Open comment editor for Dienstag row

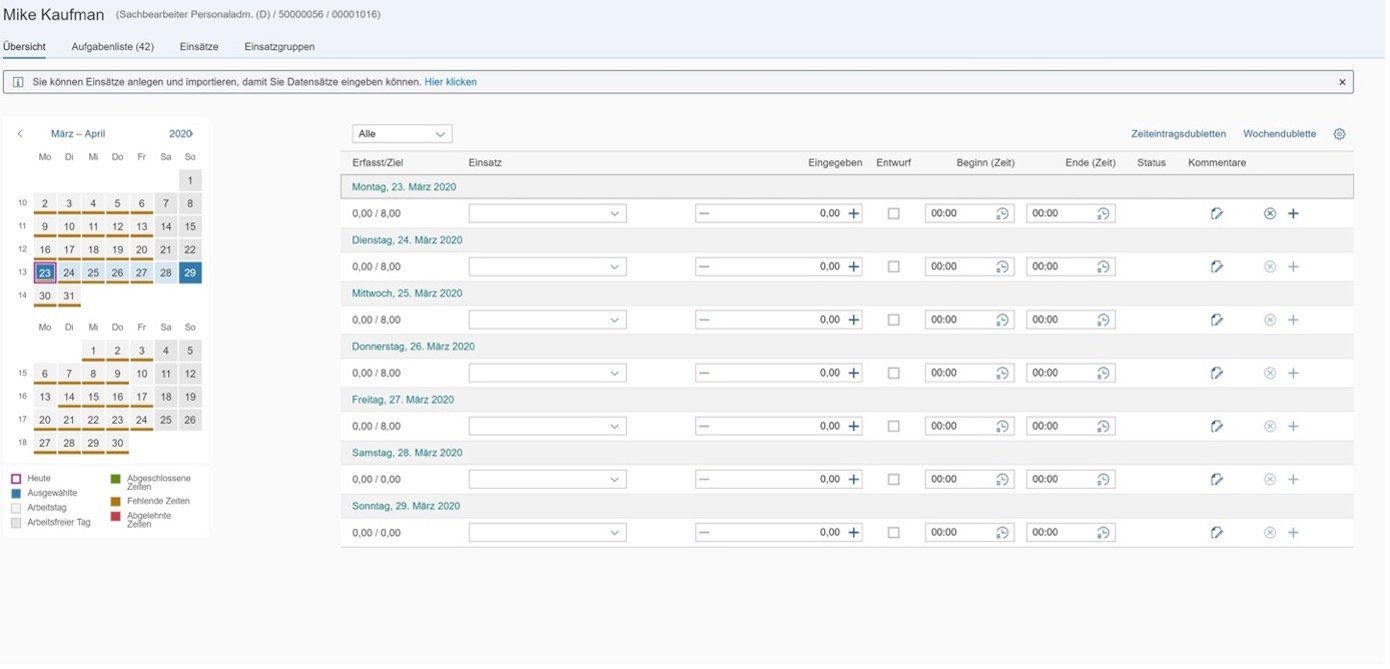tap(1217, 266)
